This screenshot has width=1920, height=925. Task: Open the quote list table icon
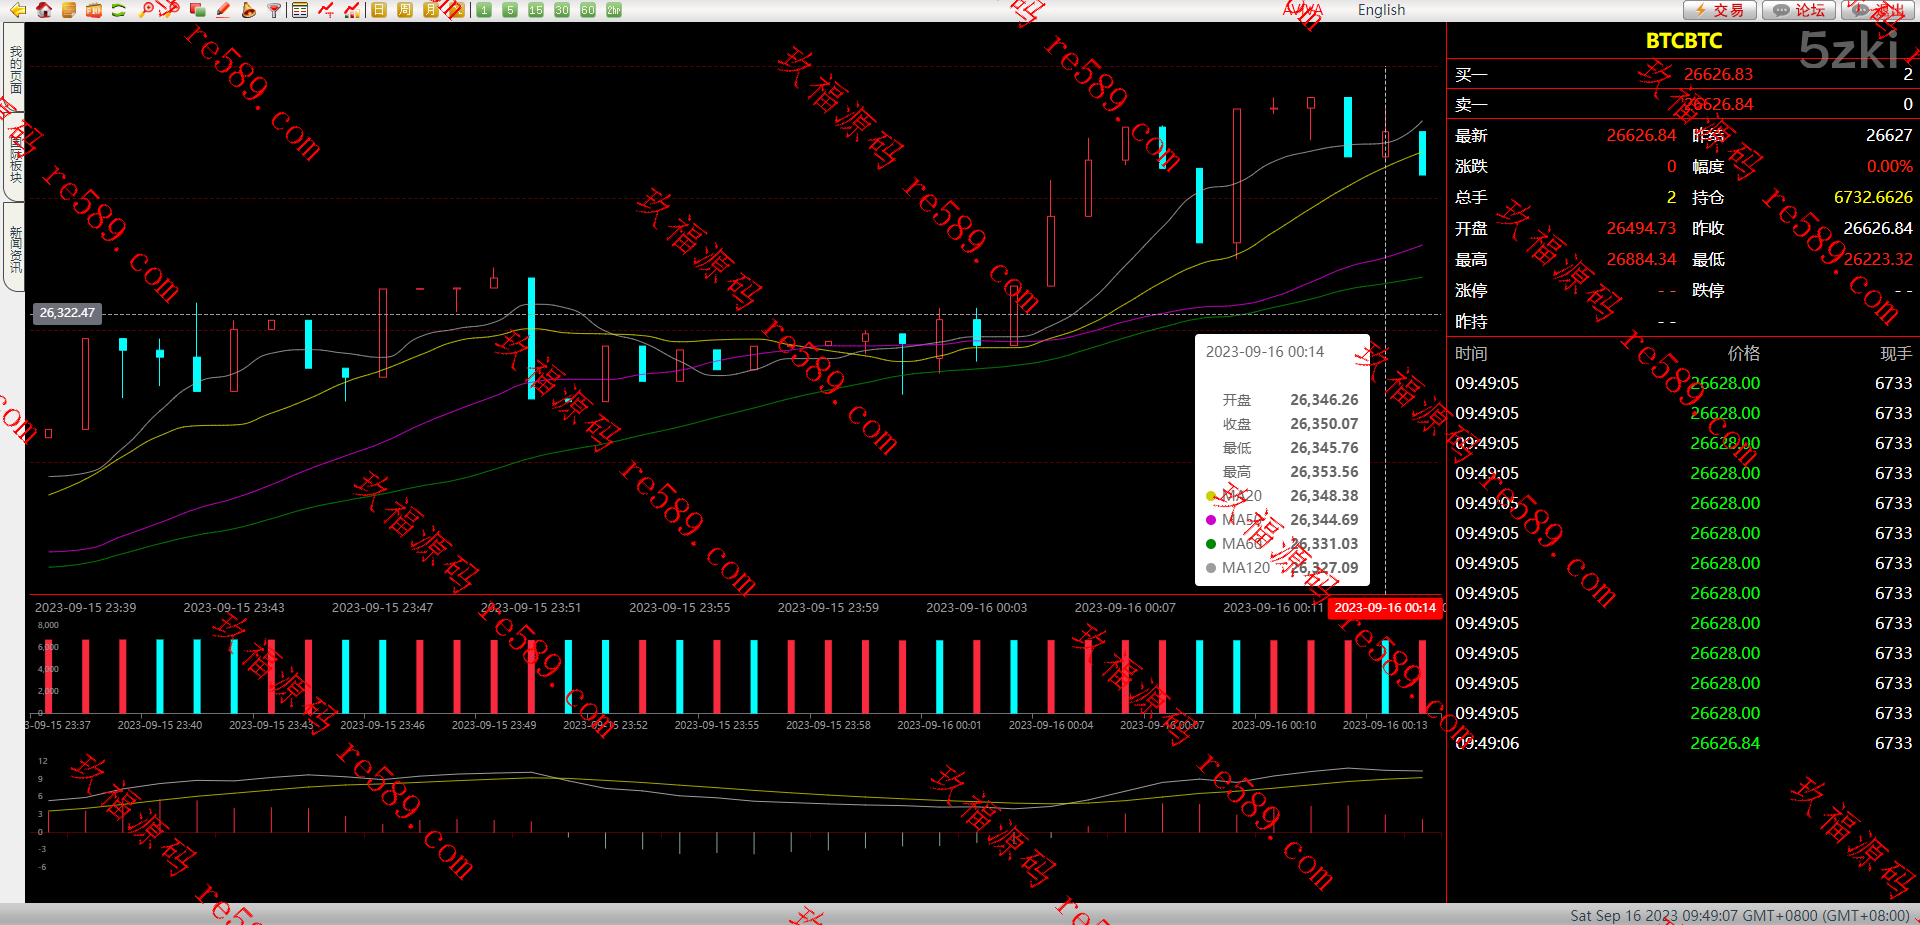tap(300, 10)
